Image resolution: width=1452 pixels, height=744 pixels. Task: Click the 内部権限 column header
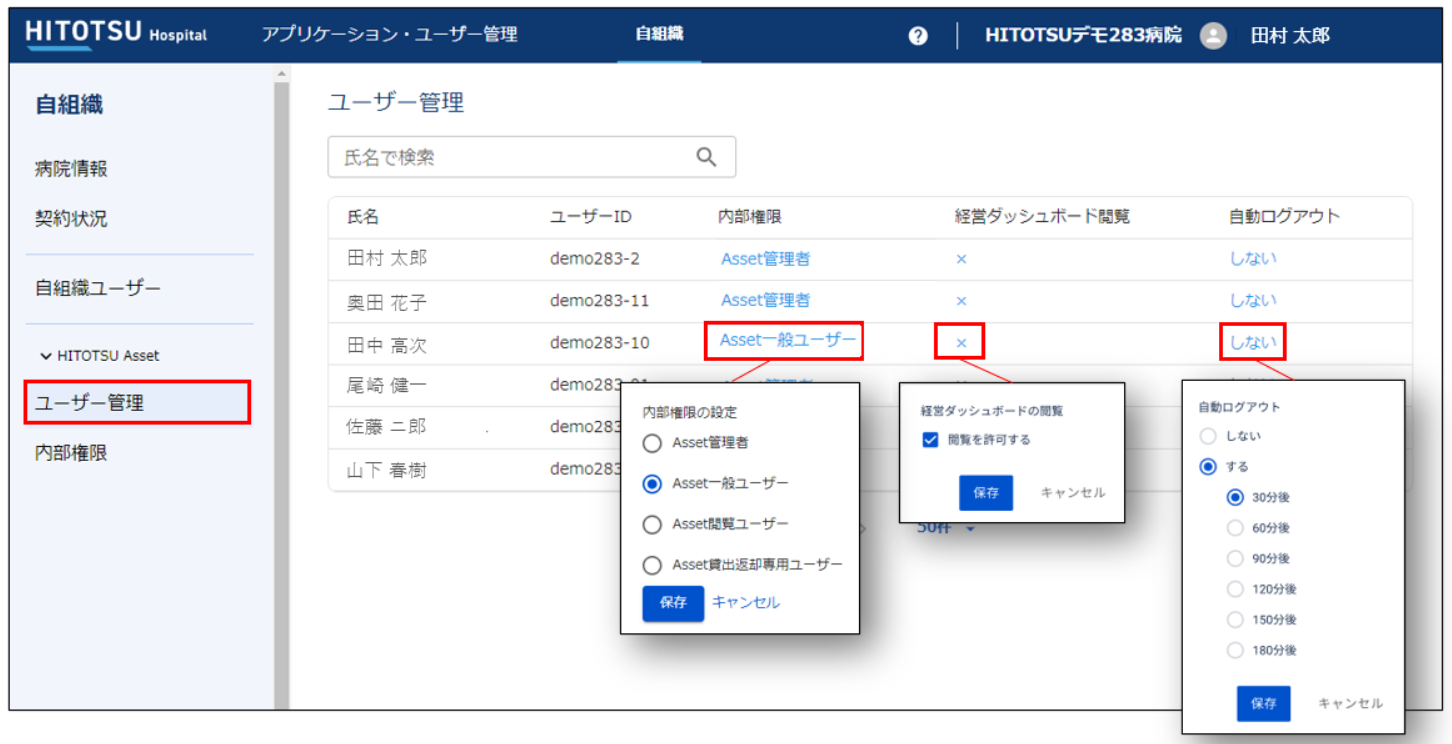pyautogui.click(x=750, y=217)
